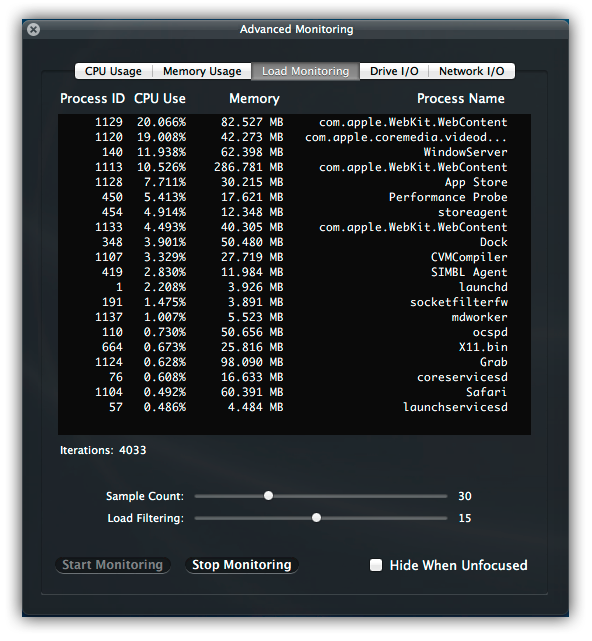Select the App Store process row

tap(294, 182)
